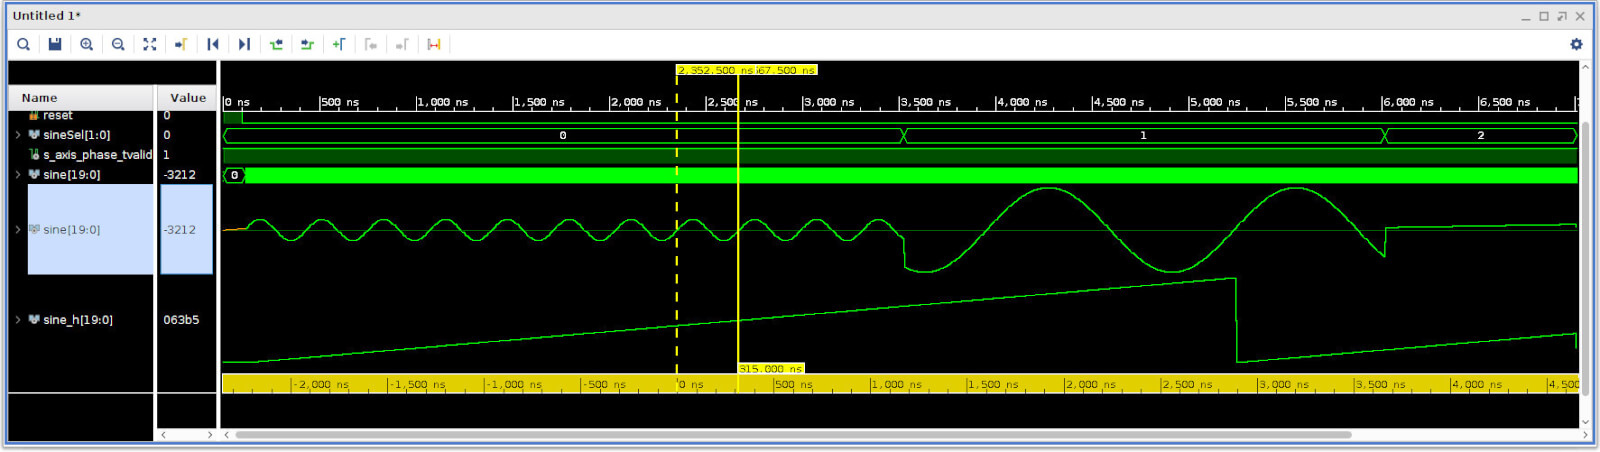1600x452 pixels.
Task: Click the -1,000 ns tick on yellow ruler
Action: (514, 385)
